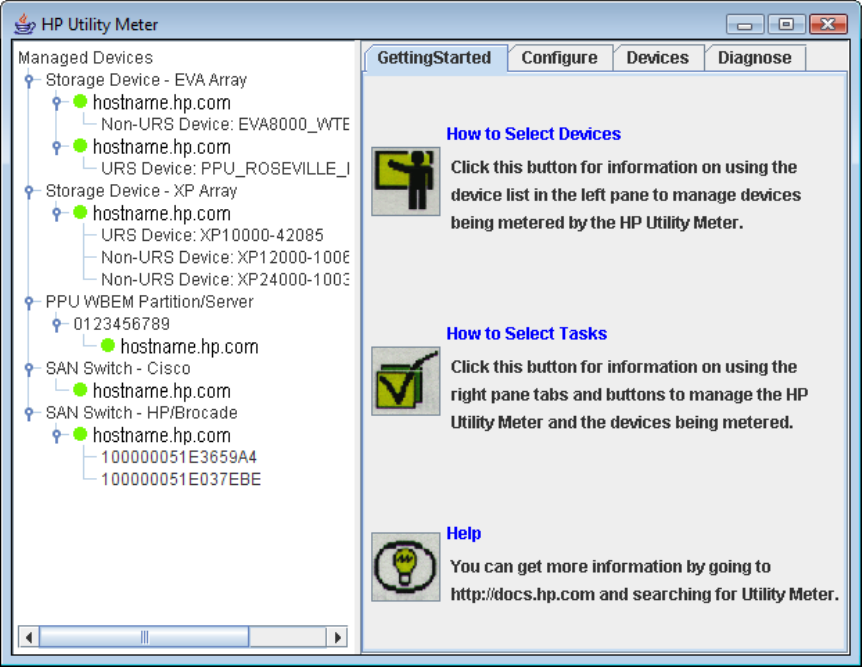Collapse the SAN Switch - HP/Brocade node

pyautogui.click(x=29, y=413)
